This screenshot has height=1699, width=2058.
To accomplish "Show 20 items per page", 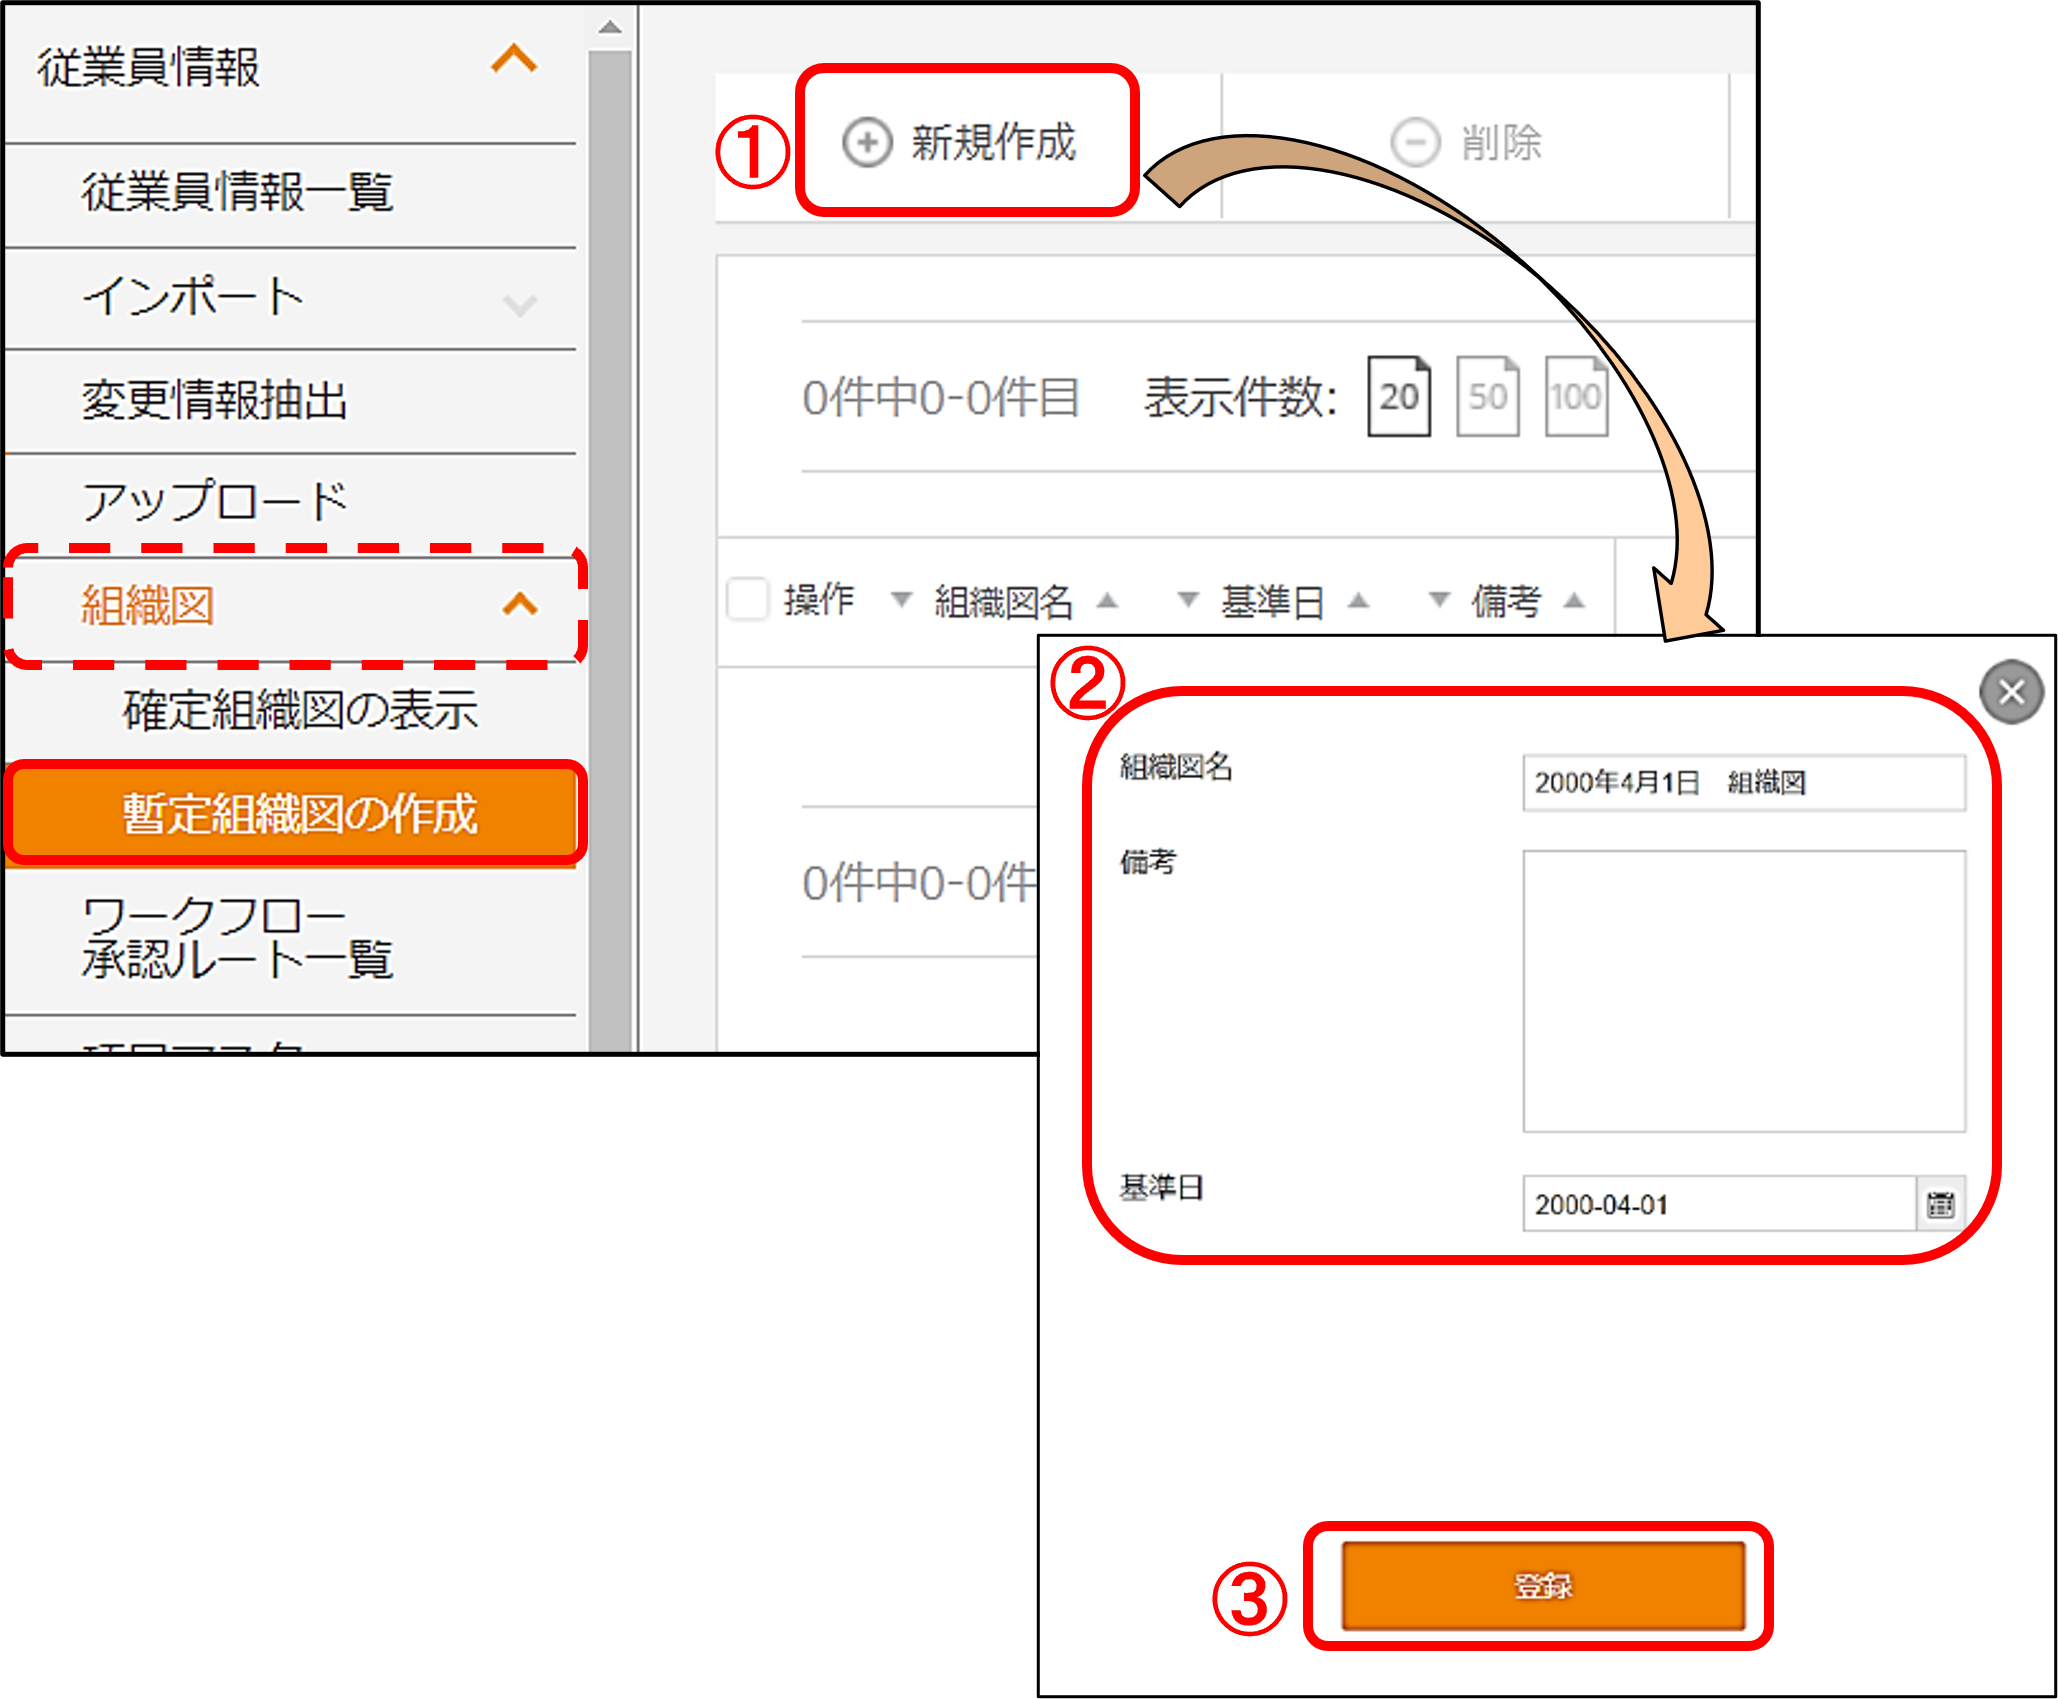I will 1398,397.
